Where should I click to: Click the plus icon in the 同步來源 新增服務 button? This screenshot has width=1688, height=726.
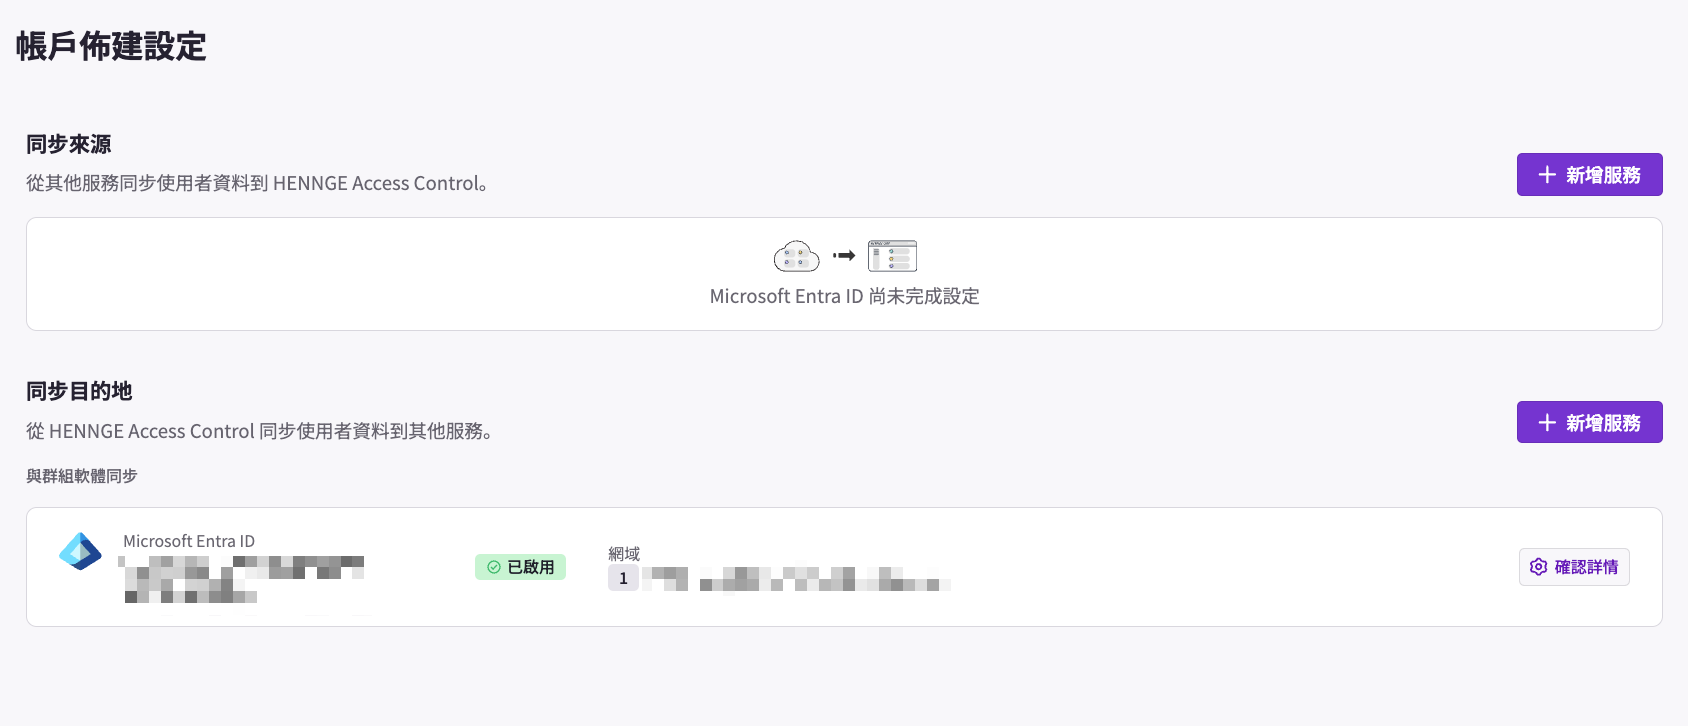tap(1547, 175)
